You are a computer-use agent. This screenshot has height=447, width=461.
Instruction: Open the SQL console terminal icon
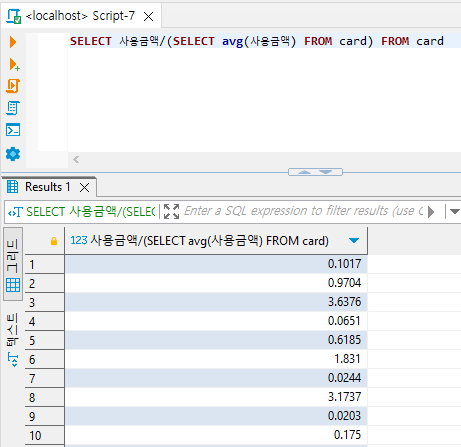pyautogui.click(x=13, y=130)
